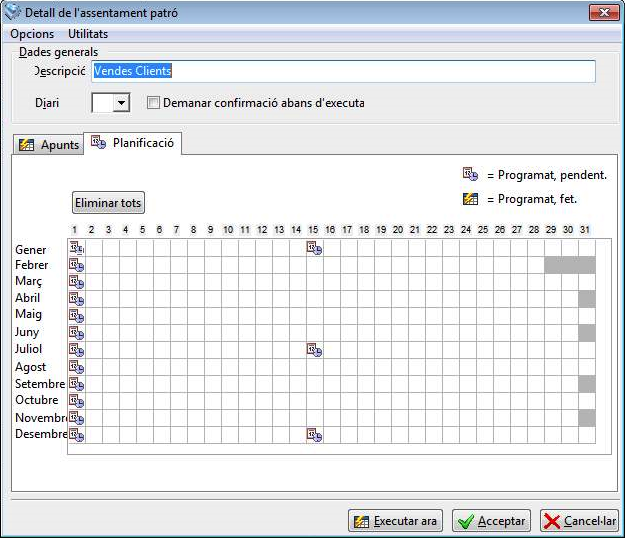Image resolution: width=625 pixels, height=538 pixels.
Task: Click the Març day 16 cell
Action: point(332,282)
